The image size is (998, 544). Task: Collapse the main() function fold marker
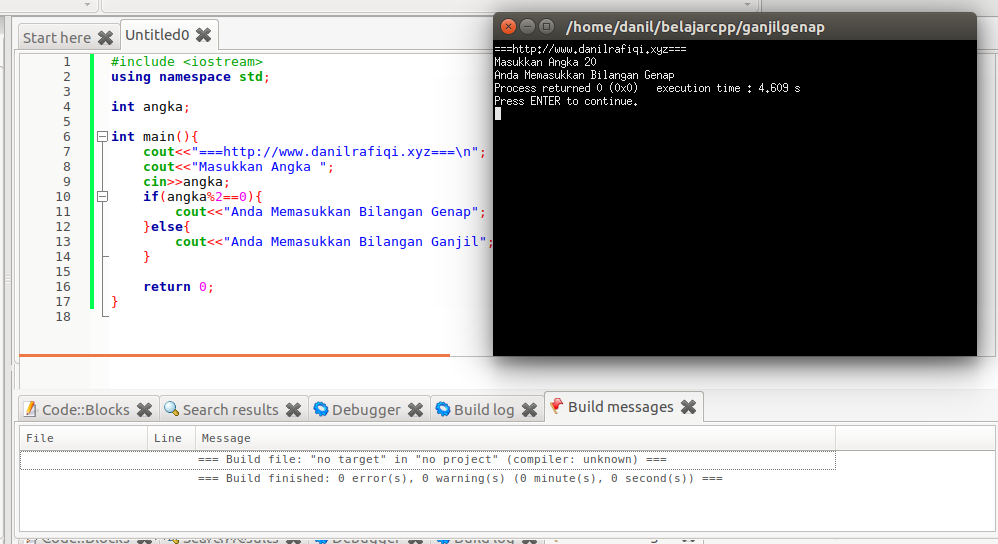point(102,136)
